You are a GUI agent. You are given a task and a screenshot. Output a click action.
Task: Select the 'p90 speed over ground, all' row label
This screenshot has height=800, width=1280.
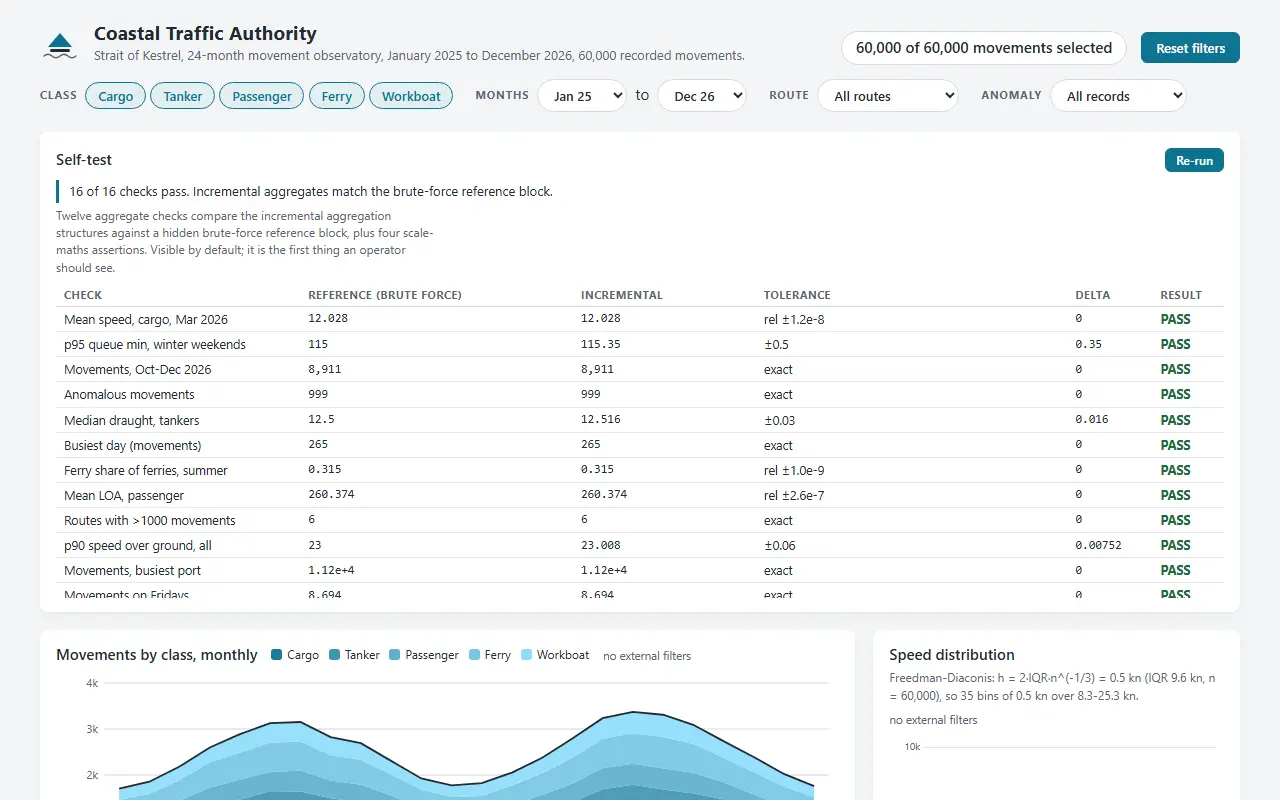[x=138, y=545]
